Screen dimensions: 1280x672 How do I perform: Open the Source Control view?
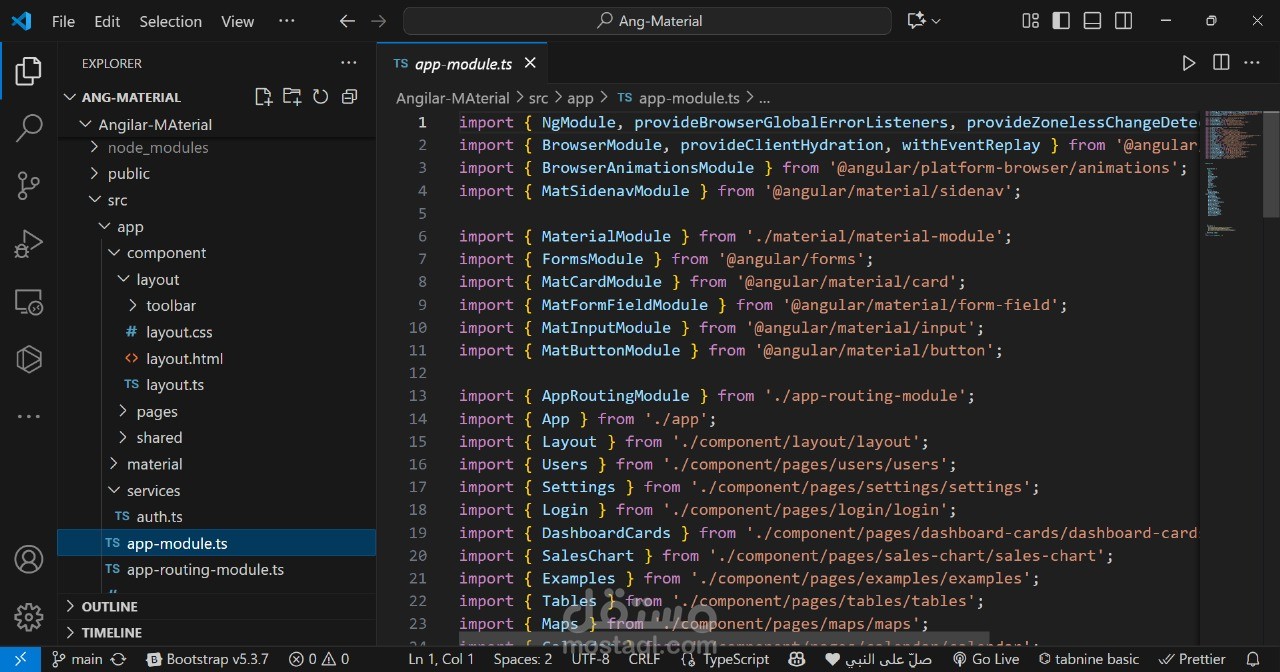[x=29, y=185]
